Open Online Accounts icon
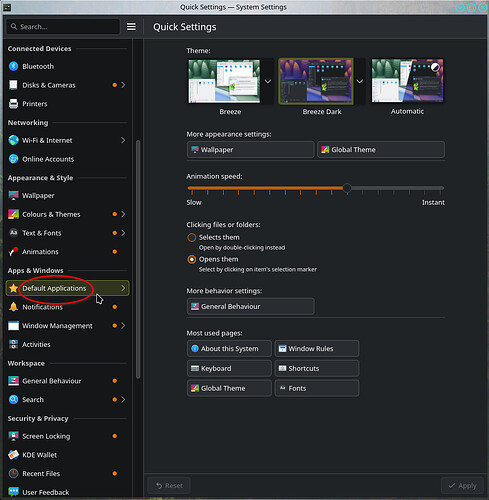 [13, 159]
